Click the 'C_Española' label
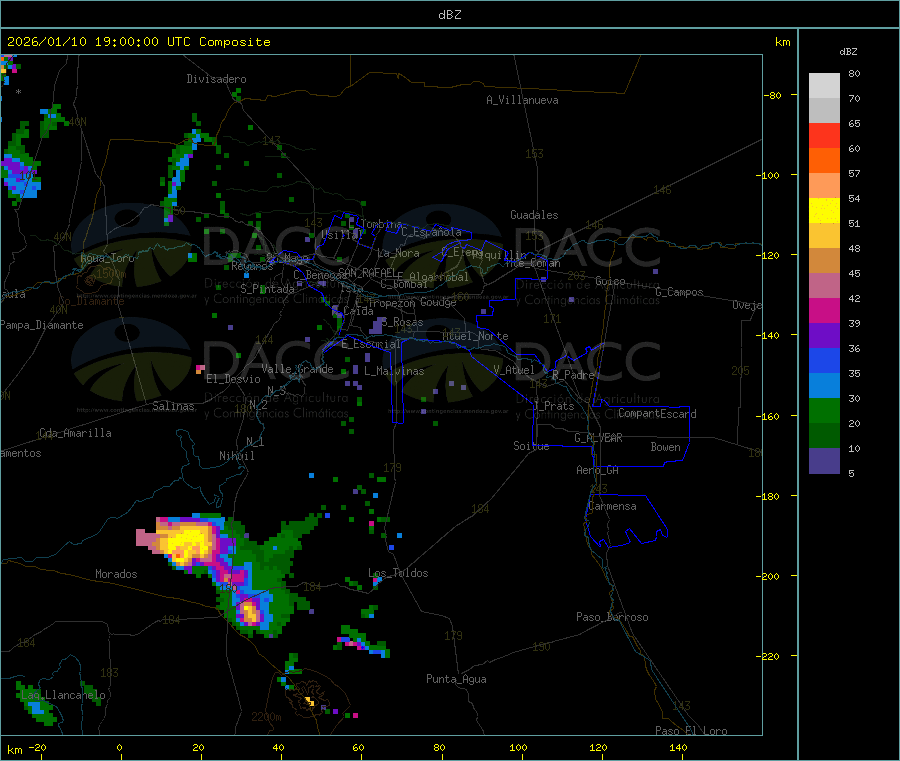The image size is (900, 761). [x=432, y=232]
